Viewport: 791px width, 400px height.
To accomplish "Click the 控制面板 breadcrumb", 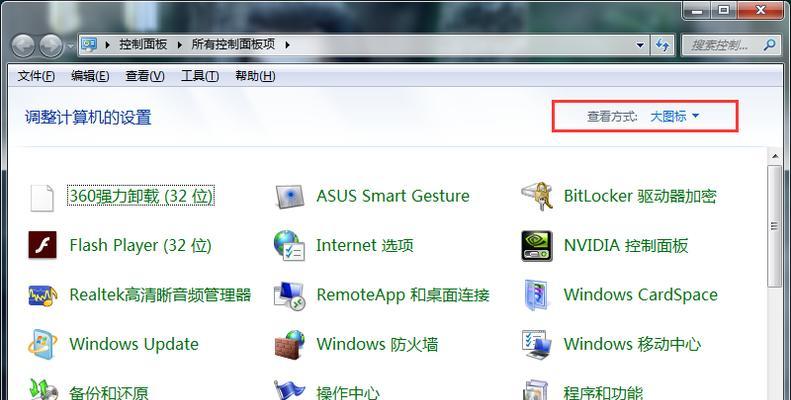I will coord(143,44).
